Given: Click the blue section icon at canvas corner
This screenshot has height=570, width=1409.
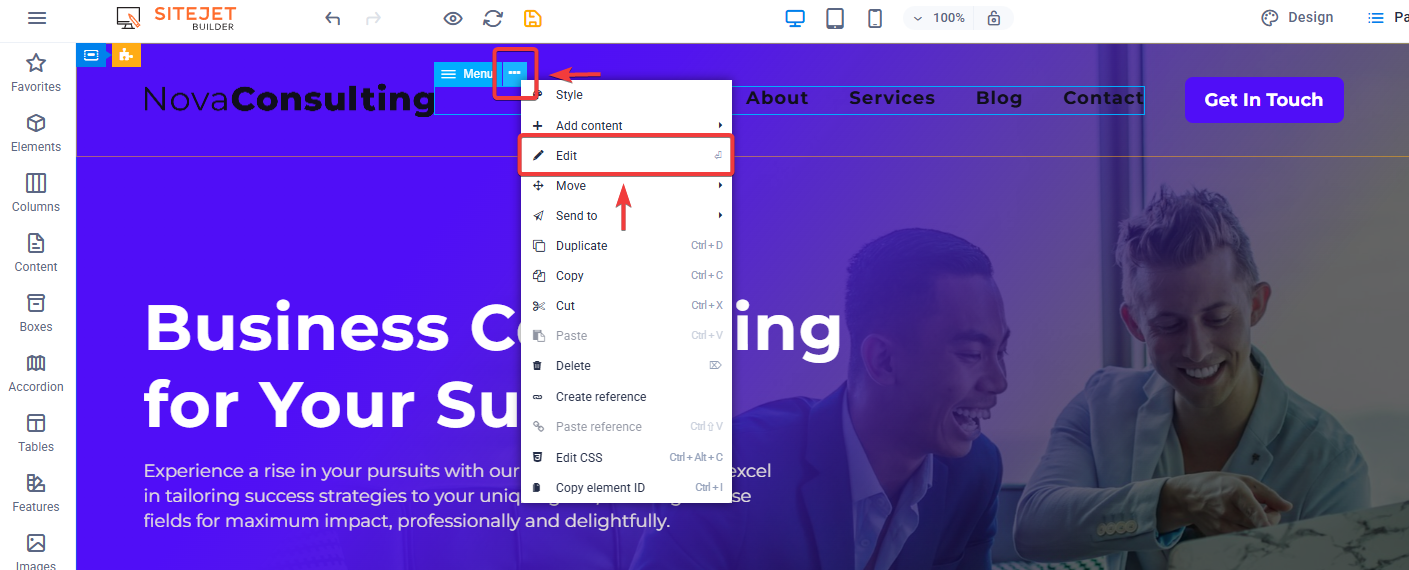Looking at the screenshot, I should (91, 55).
